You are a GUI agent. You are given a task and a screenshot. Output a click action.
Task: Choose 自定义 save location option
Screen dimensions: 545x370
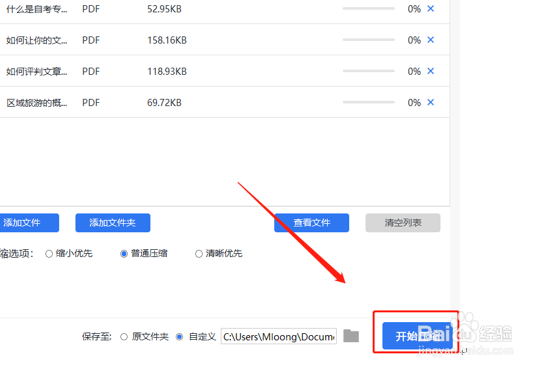(x=196, y=337)
